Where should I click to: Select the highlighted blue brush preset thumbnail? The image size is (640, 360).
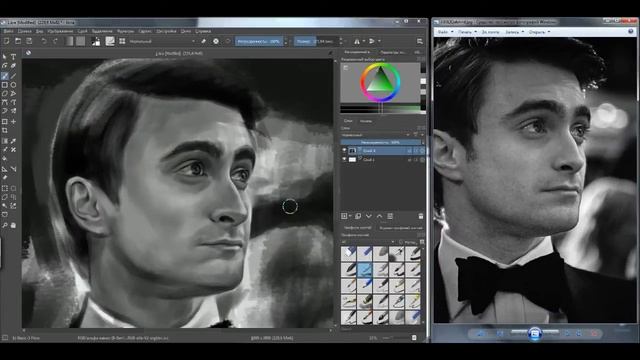(x=364, y=269)
